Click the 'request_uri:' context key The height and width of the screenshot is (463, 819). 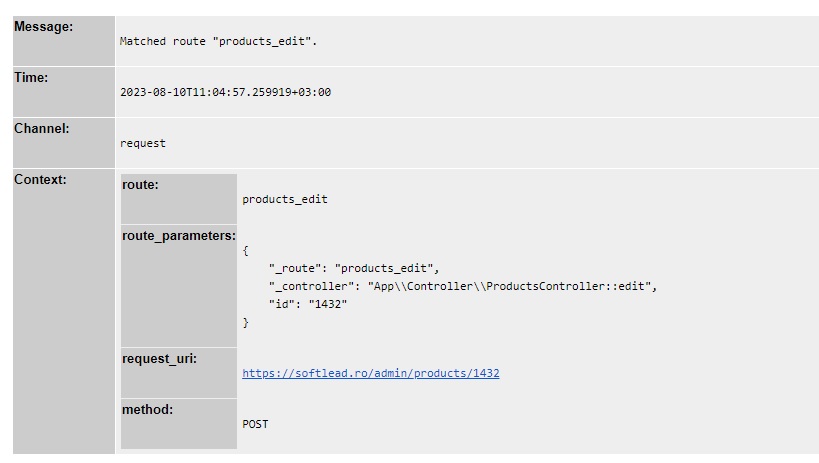pyautogui.click(x=159, y=359)
